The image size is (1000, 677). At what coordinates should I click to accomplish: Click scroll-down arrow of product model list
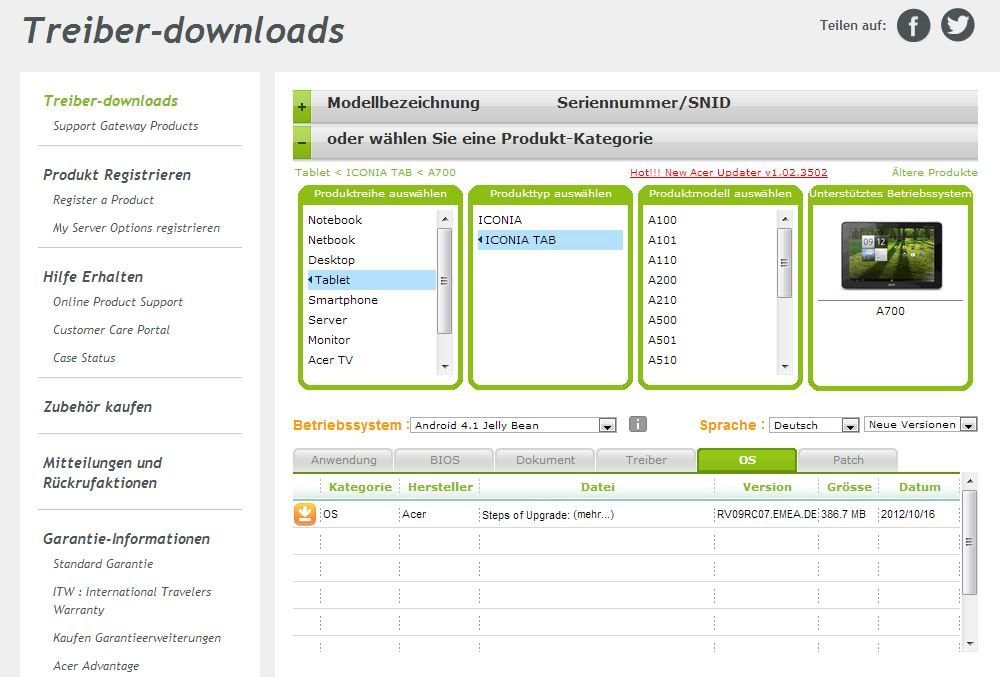784,367
